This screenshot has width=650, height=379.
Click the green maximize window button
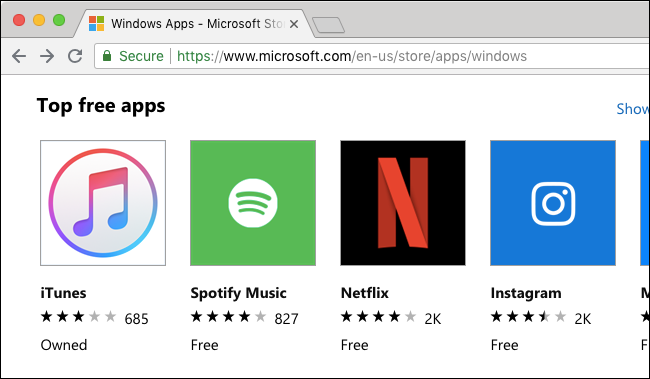(x=59, y=20)
